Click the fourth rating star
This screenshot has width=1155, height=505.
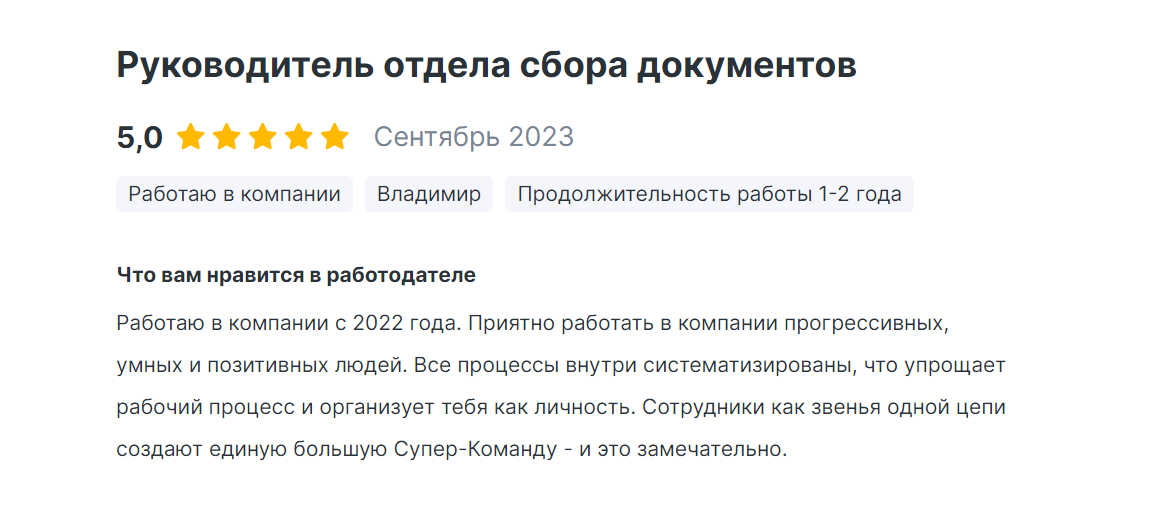pos(299,137)
